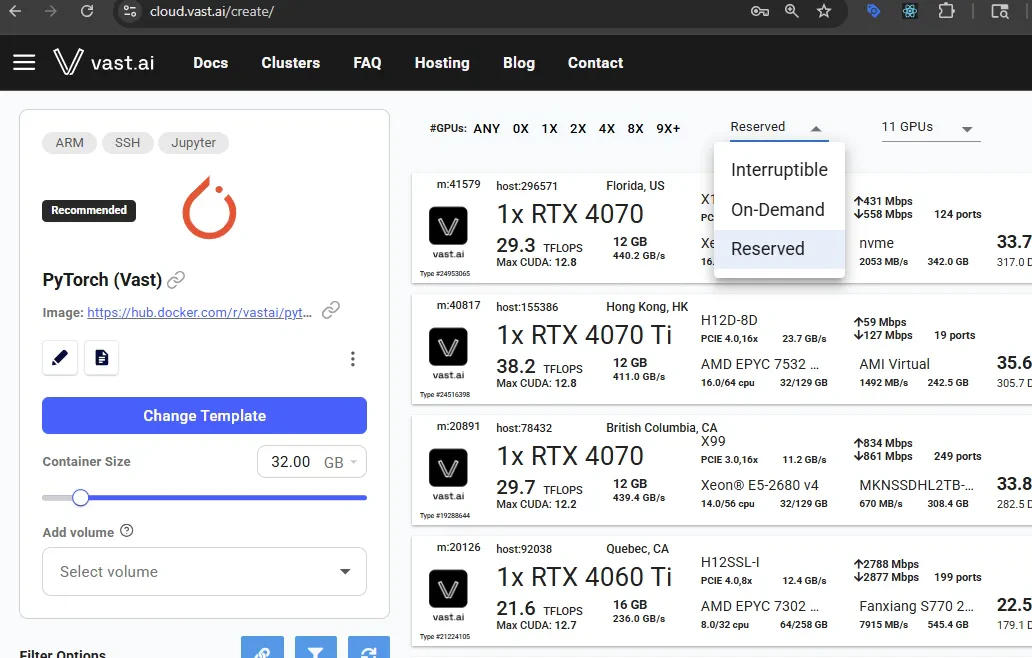Open the extensions puzzle icon
Viewport: 1032px width, 658px height.
click(x=946, y=11)
